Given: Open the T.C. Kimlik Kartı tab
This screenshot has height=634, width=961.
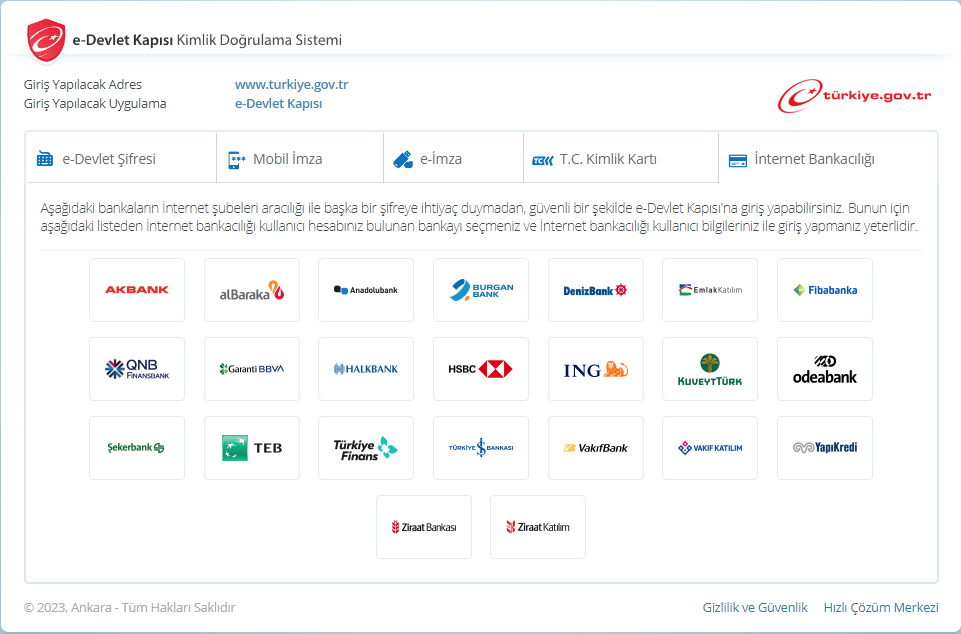Looking at the screenshot, I should tap(620, 158).
